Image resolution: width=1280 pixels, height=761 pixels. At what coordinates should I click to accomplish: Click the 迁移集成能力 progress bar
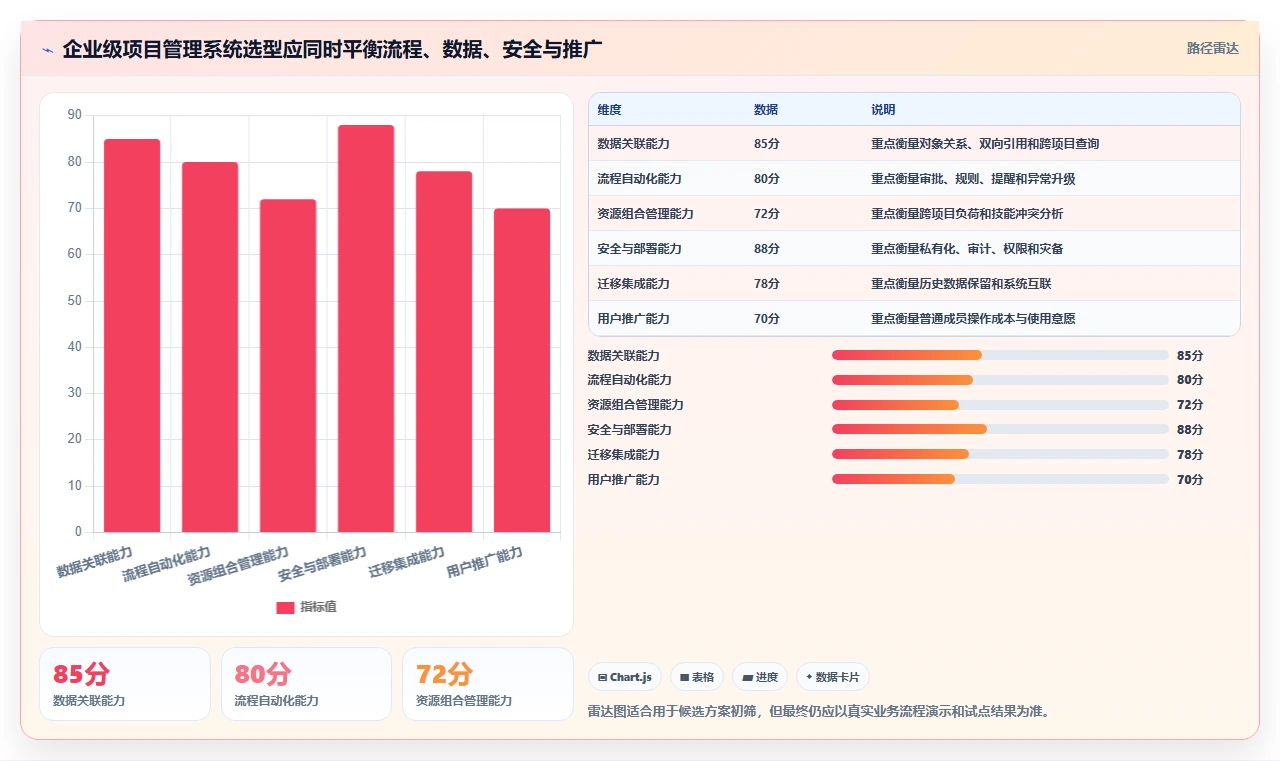pos(1000,454)
